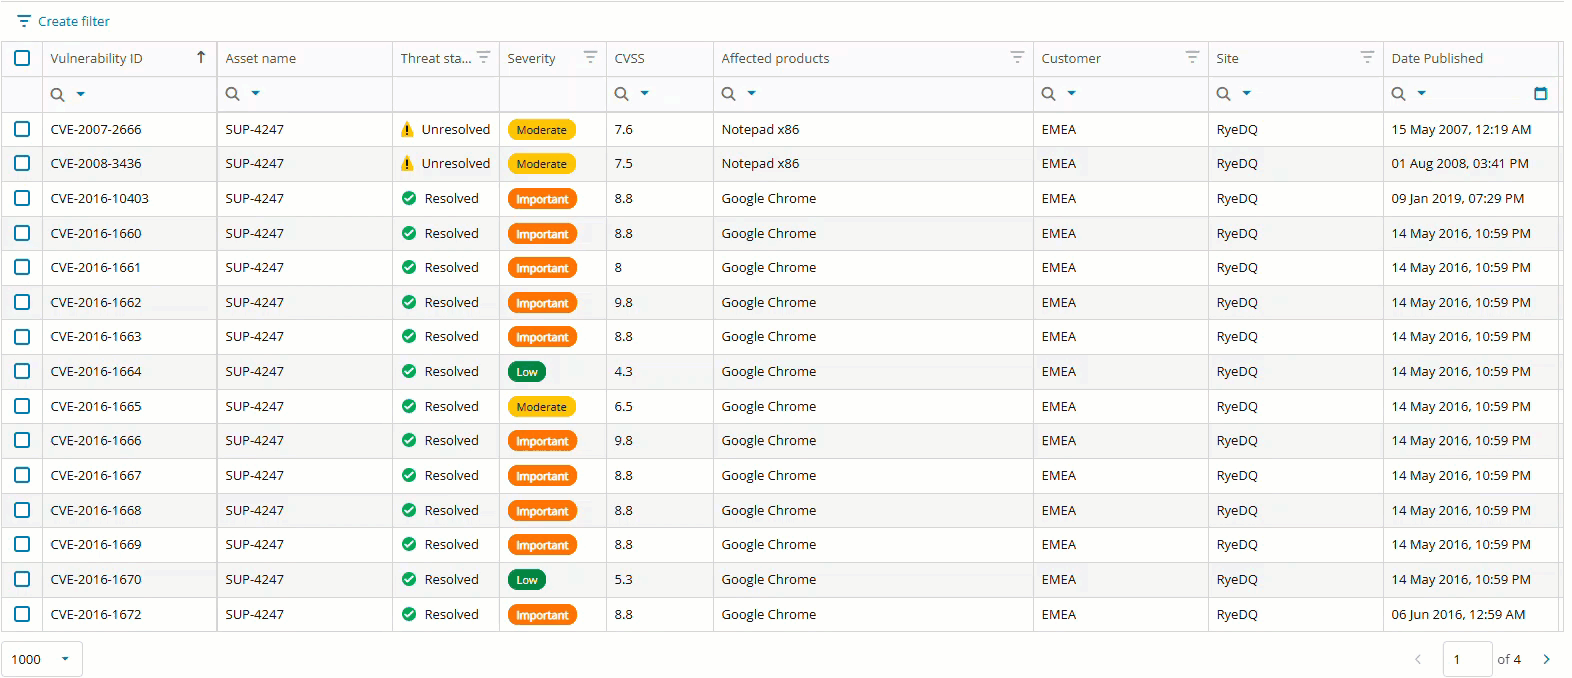The image size is (1572, 678).
Task: Select the checkbox for CVE-2016-10403
Action: [22, 198]
